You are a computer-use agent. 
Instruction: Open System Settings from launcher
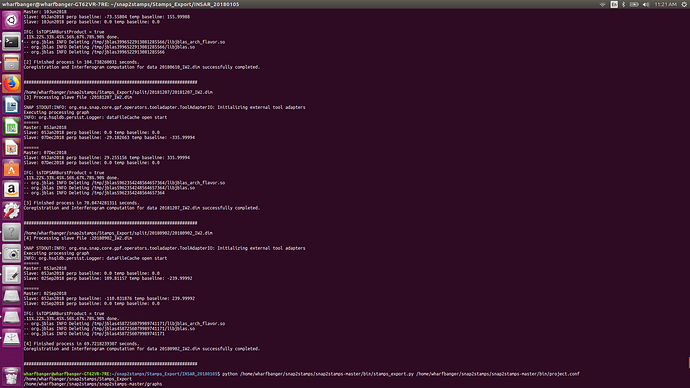pos(11,211)
